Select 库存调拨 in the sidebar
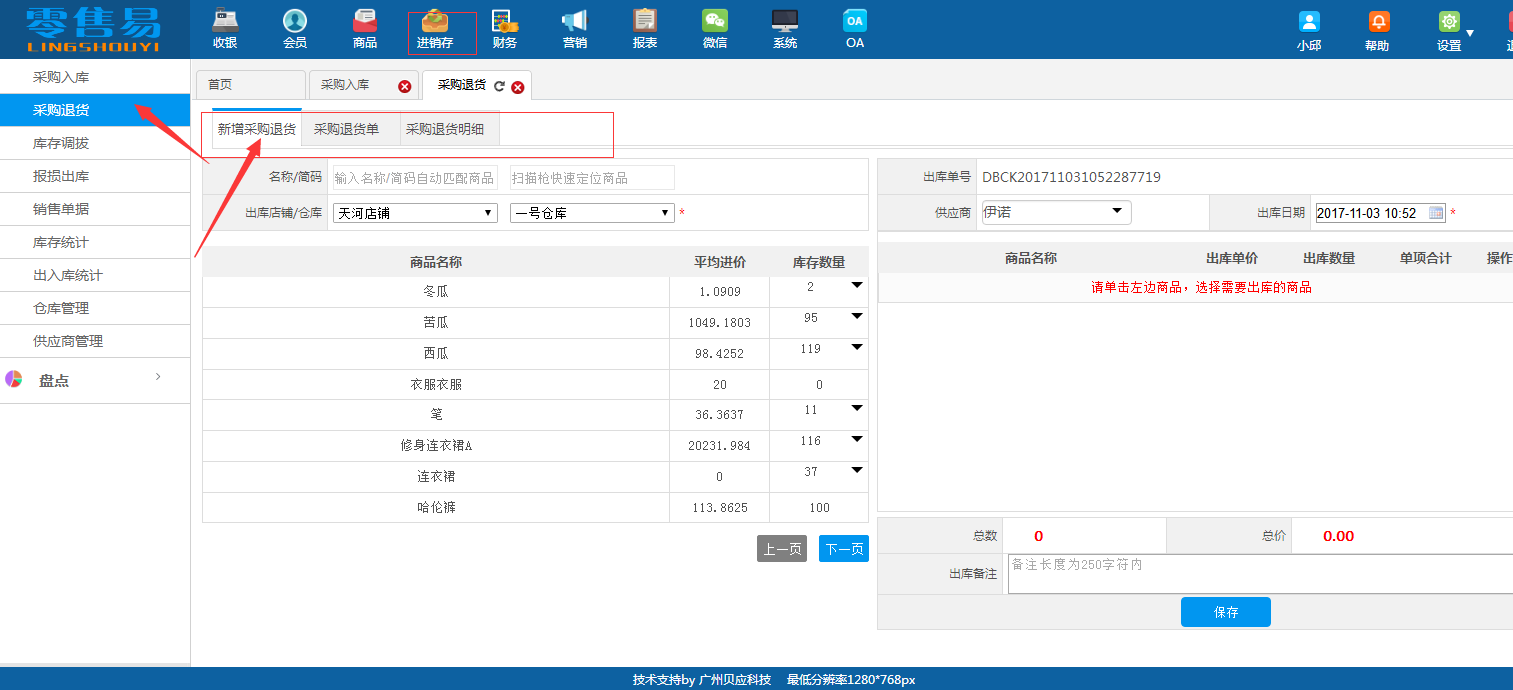This screenshot has width=1513, height=690. 61,143
